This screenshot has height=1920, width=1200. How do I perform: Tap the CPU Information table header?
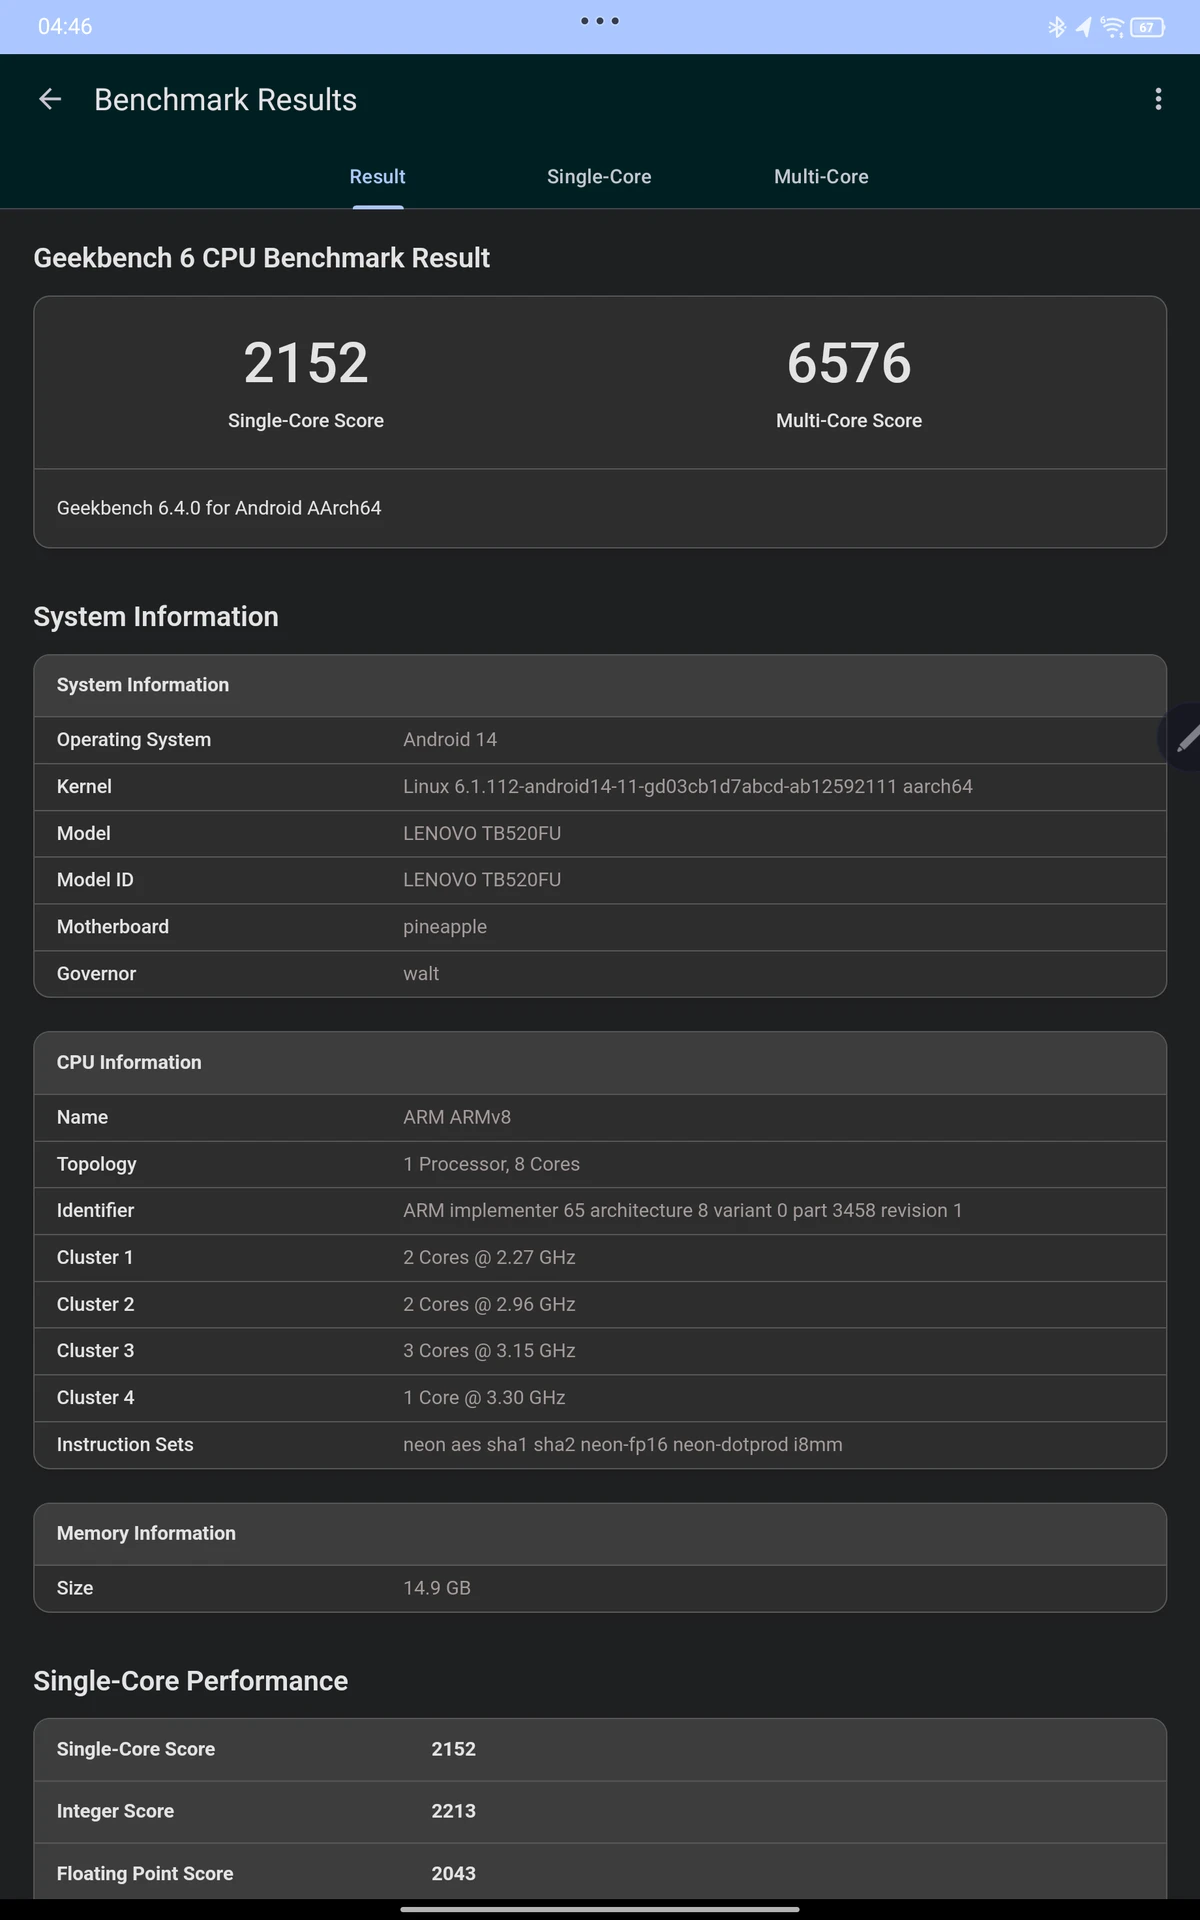point(600,1063)
